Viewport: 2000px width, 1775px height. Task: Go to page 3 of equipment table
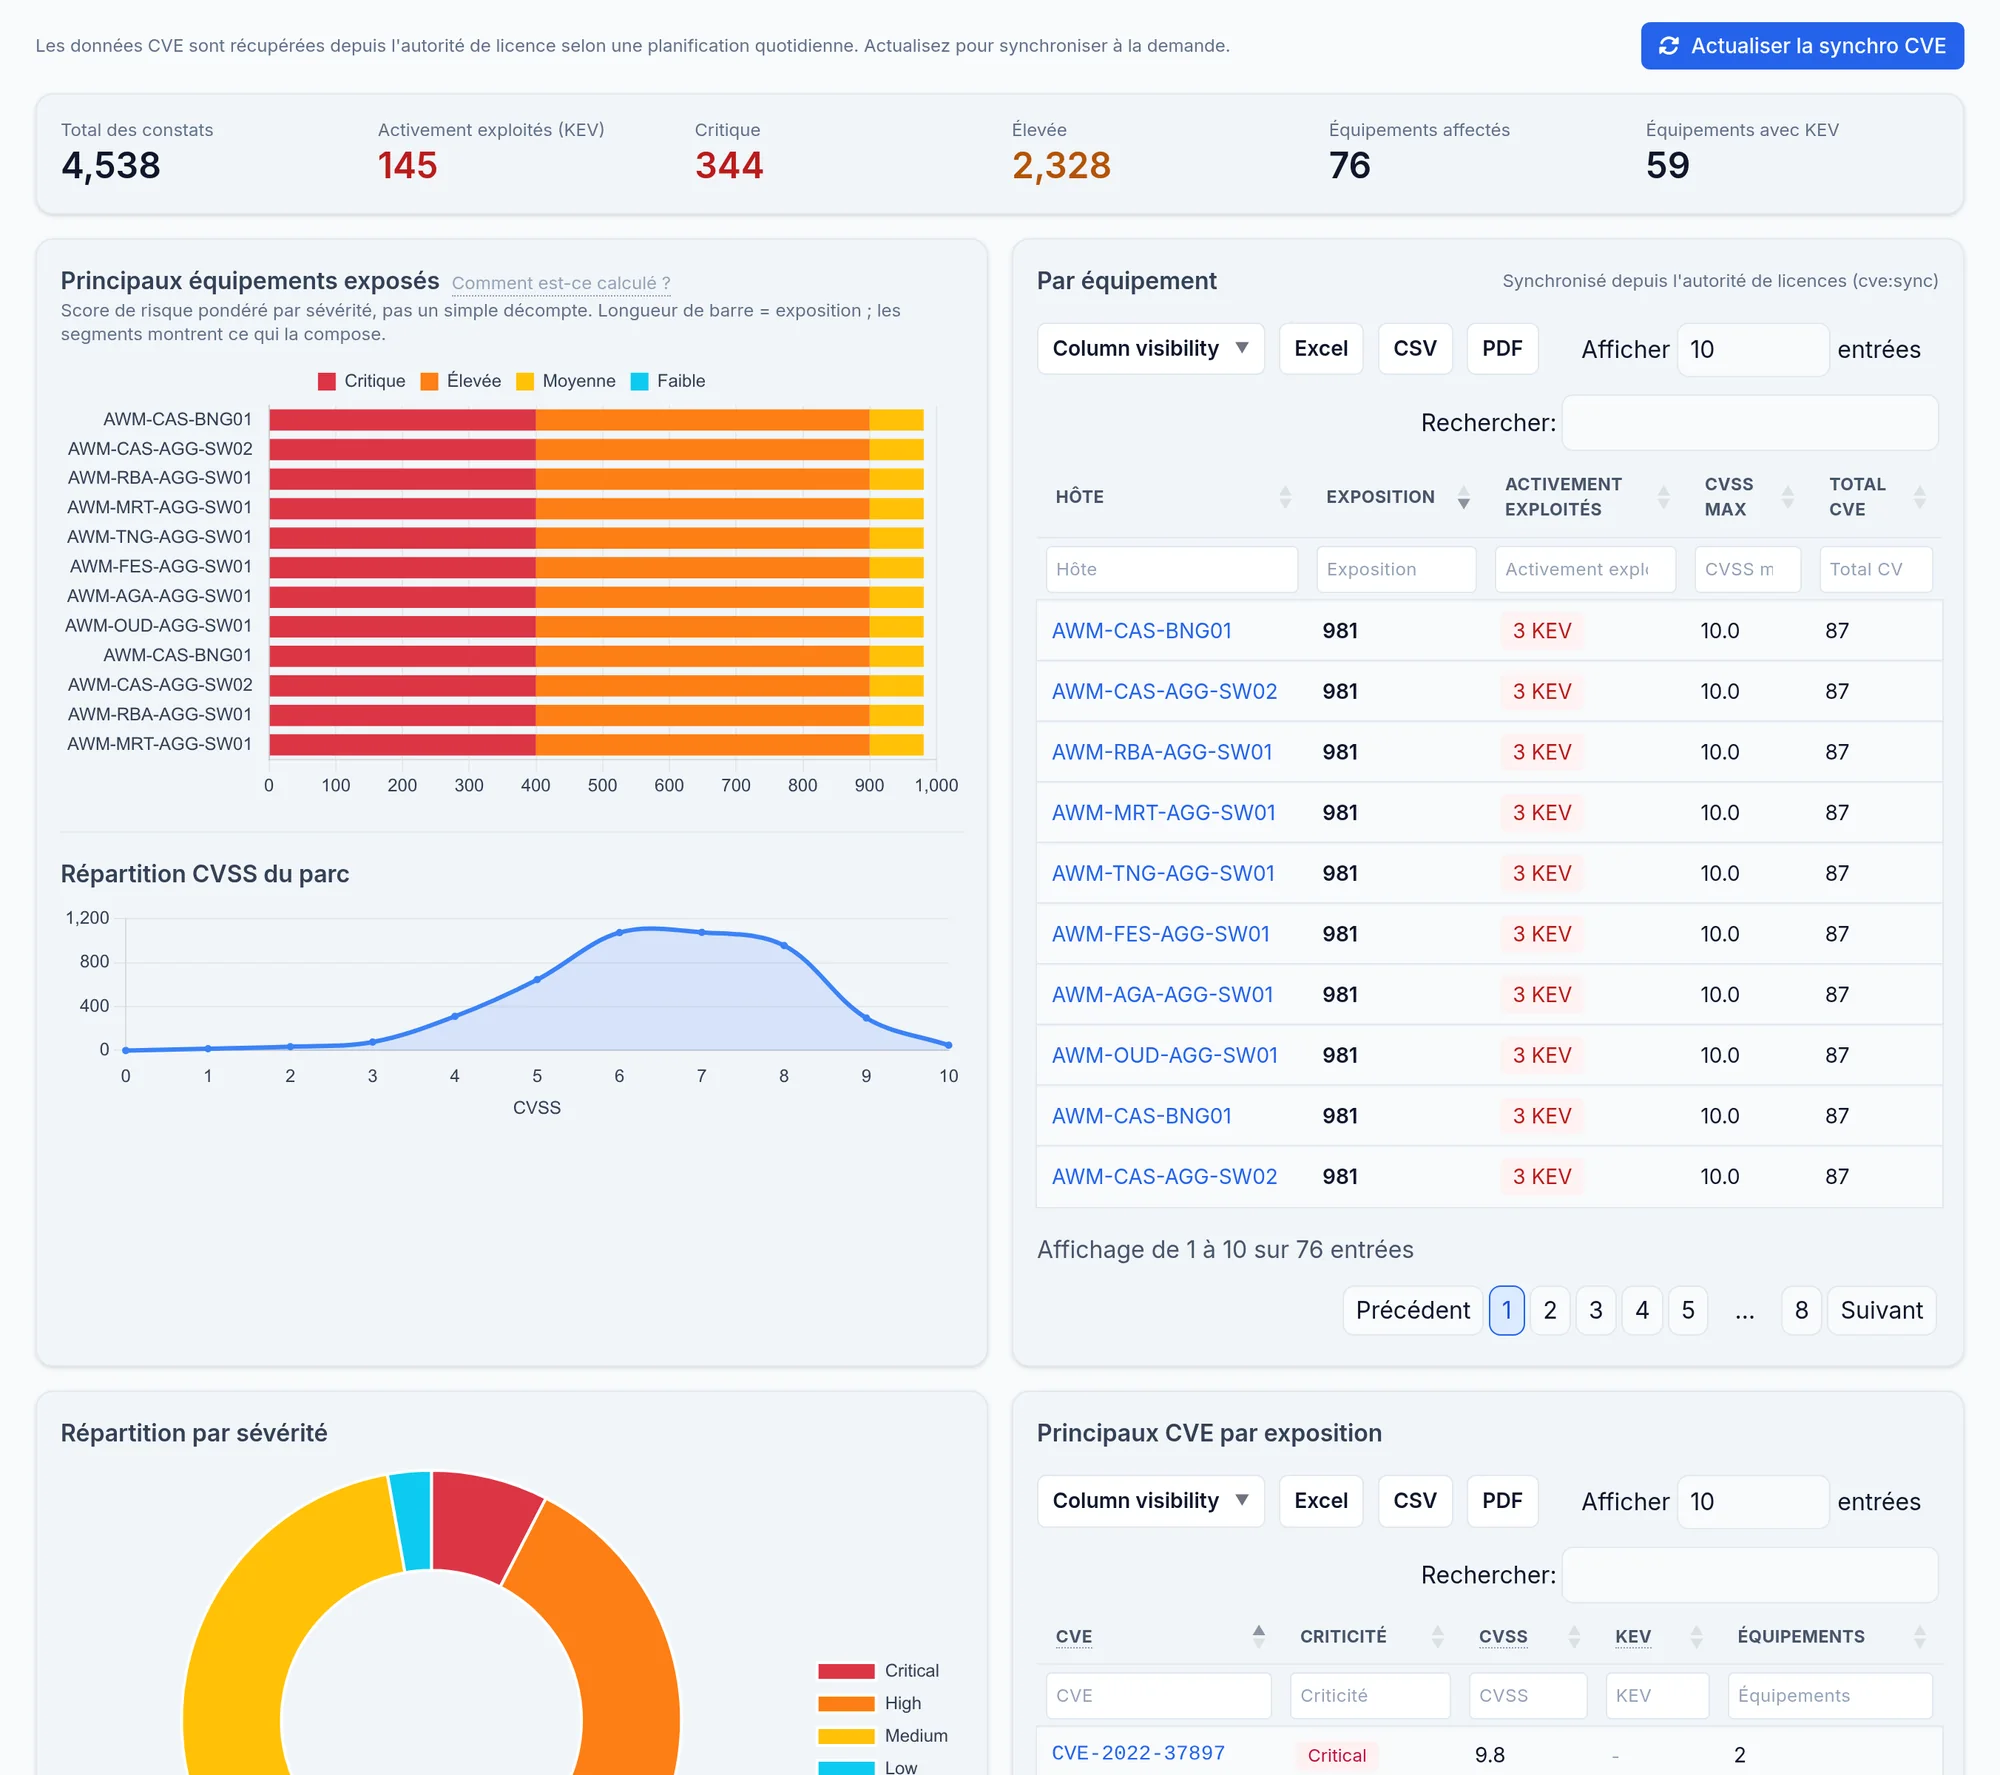coord(1595,1311)
